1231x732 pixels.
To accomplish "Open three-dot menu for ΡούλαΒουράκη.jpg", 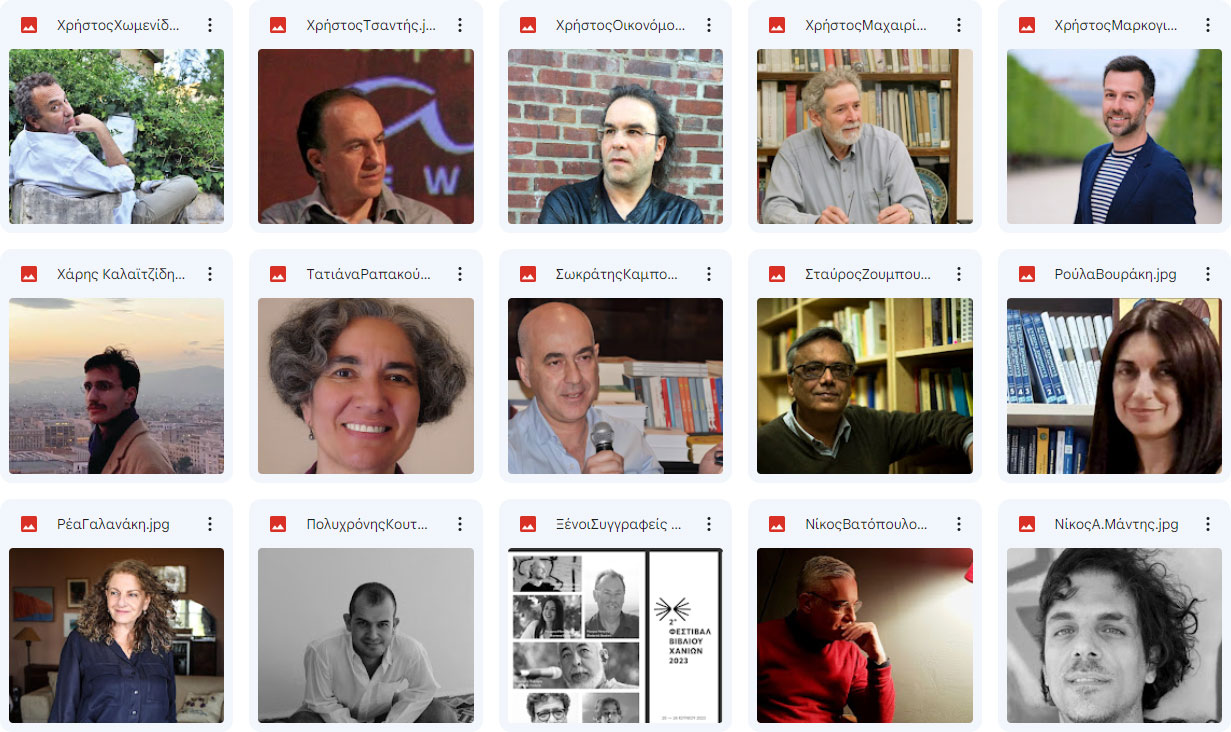I will tap(1208, 274).
